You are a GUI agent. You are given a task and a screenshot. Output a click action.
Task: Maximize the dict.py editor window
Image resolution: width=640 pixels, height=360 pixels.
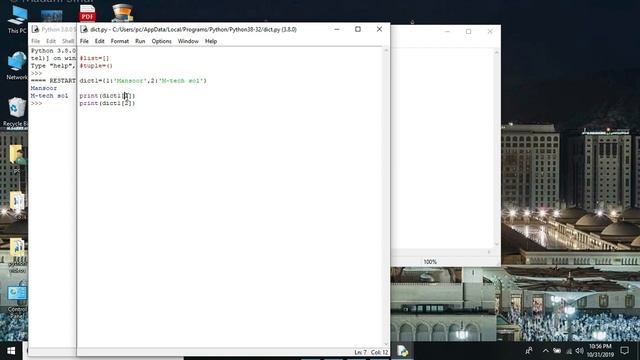[358, 29]
